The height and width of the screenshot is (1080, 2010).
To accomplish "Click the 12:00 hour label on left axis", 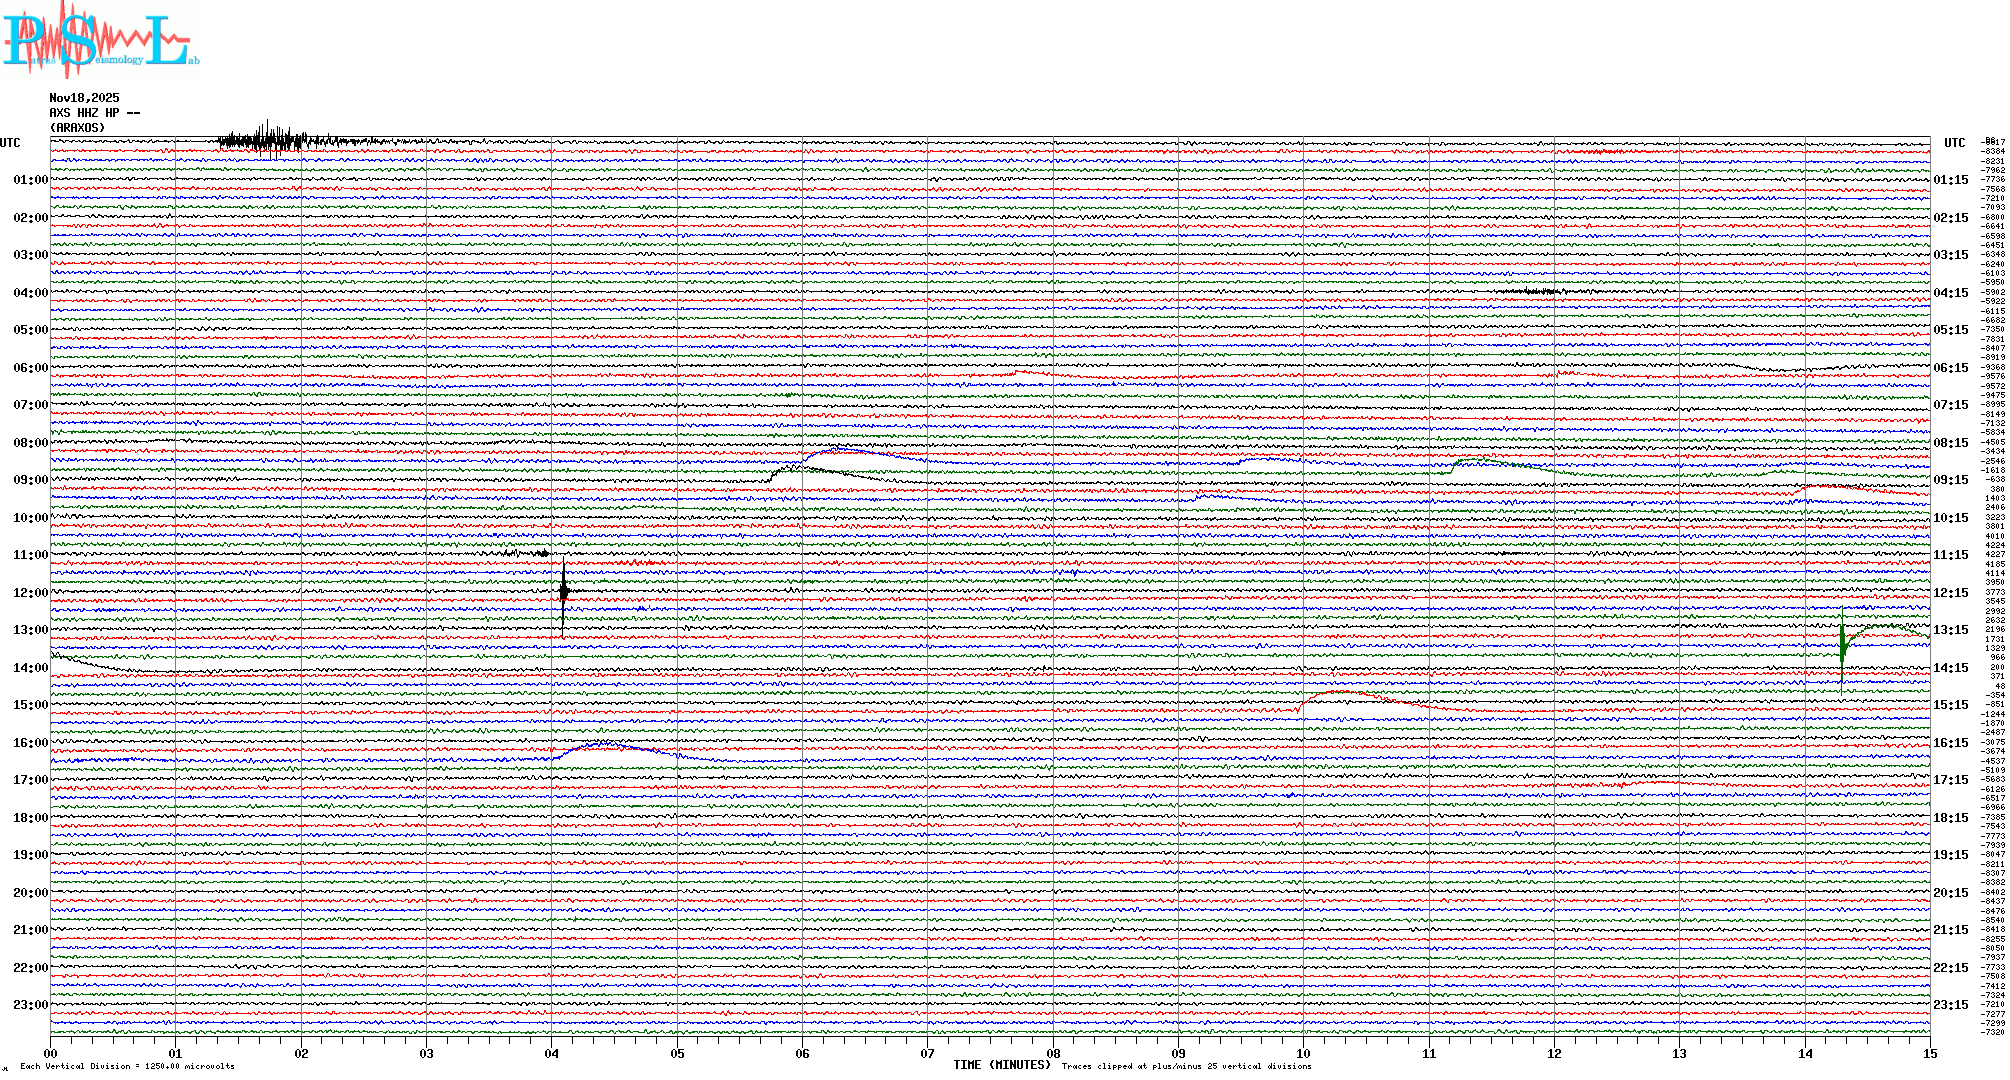I will click(x=30, y=593).
